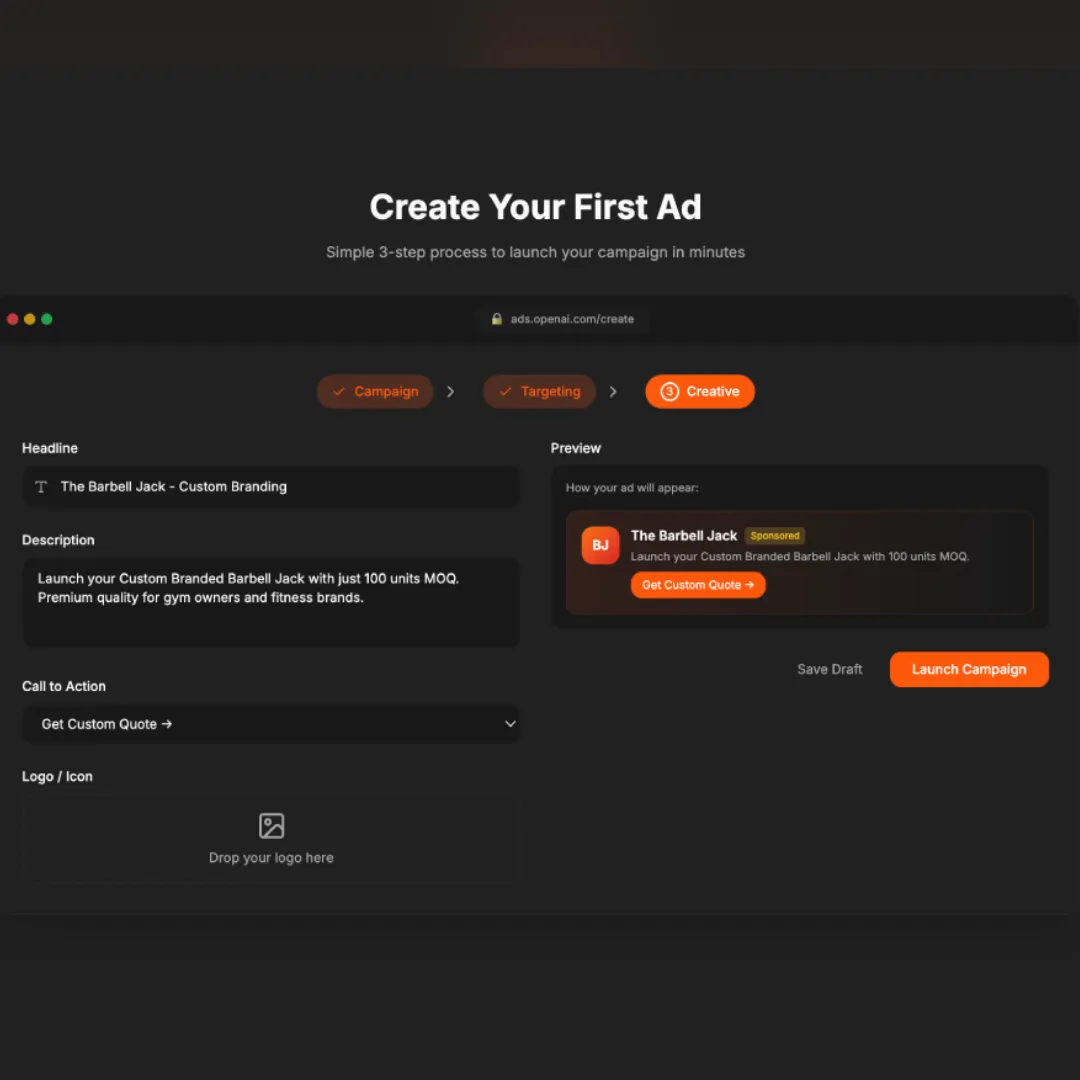
Task: Click Get Custom Quote in the preview
Action: 698,585
